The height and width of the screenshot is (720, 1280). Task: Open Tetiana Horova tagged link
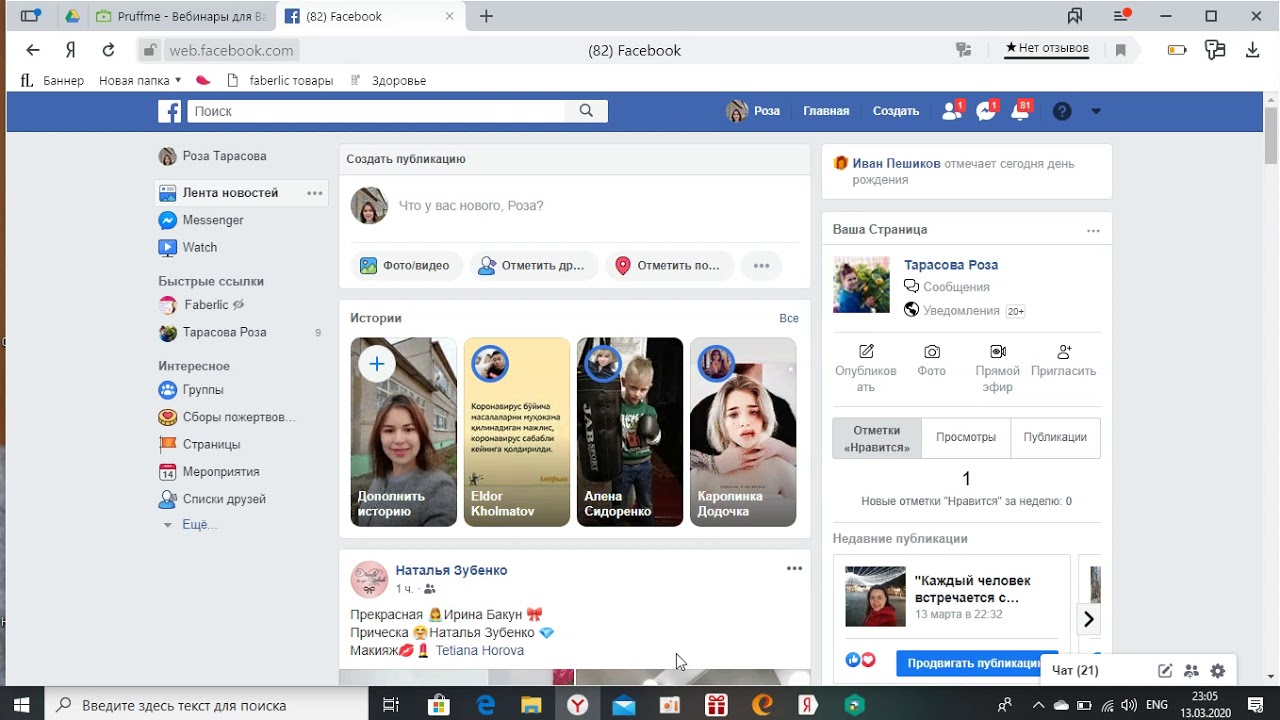click(479, 651)
